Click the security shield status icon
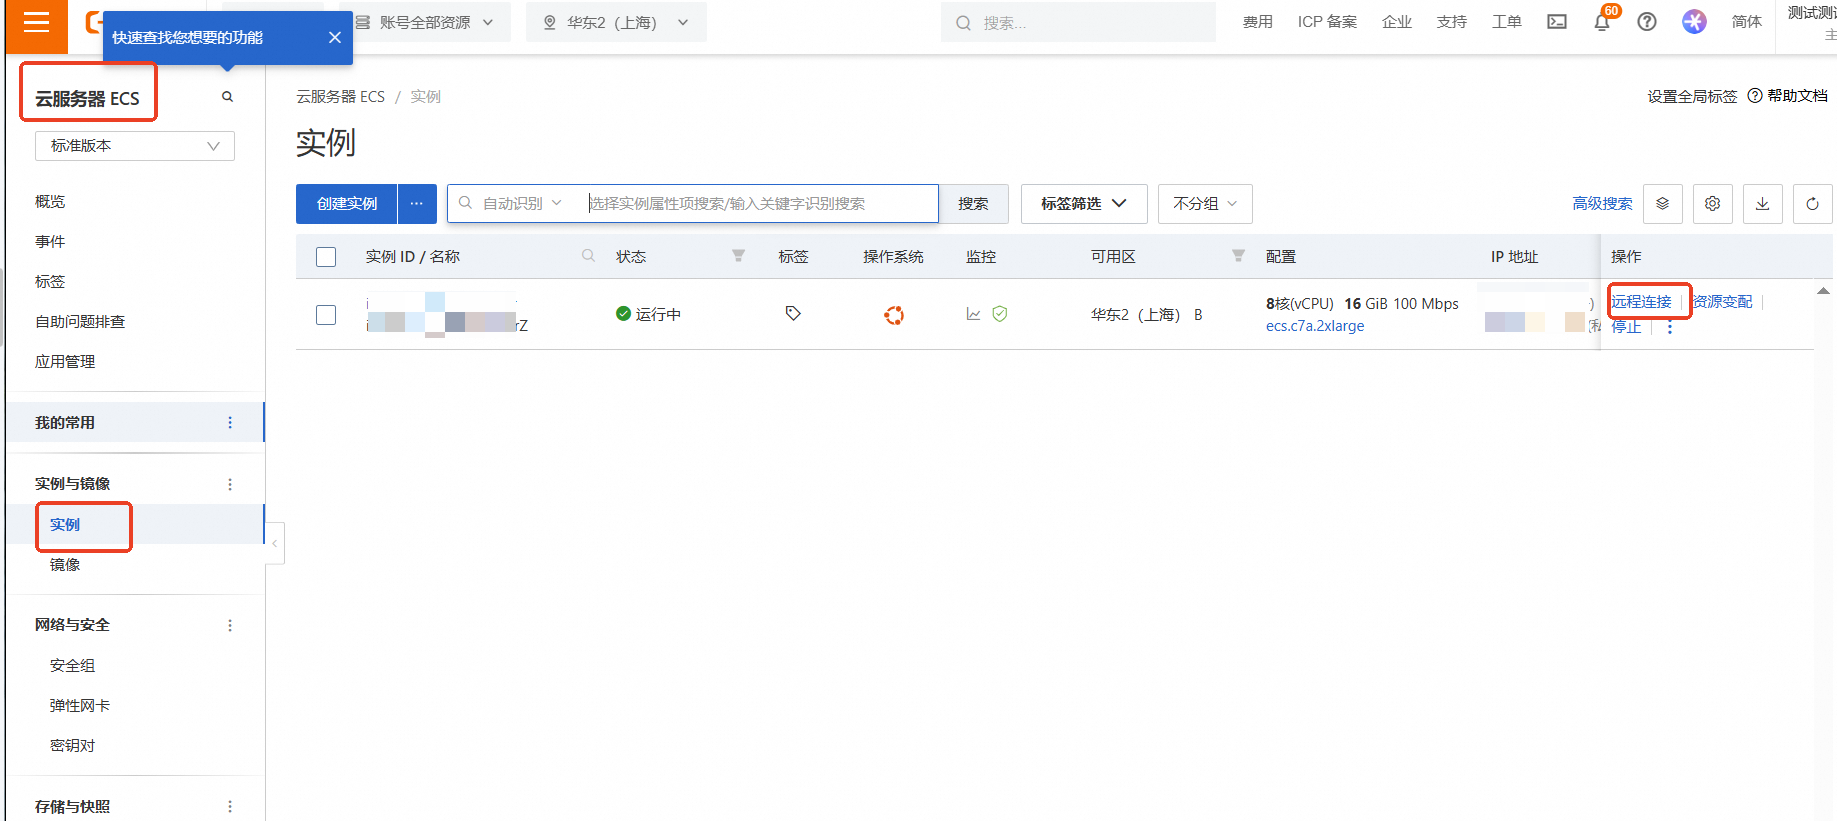This screenshot has width=1837, height=821. pyautogui.click(x=1000, y=314)
